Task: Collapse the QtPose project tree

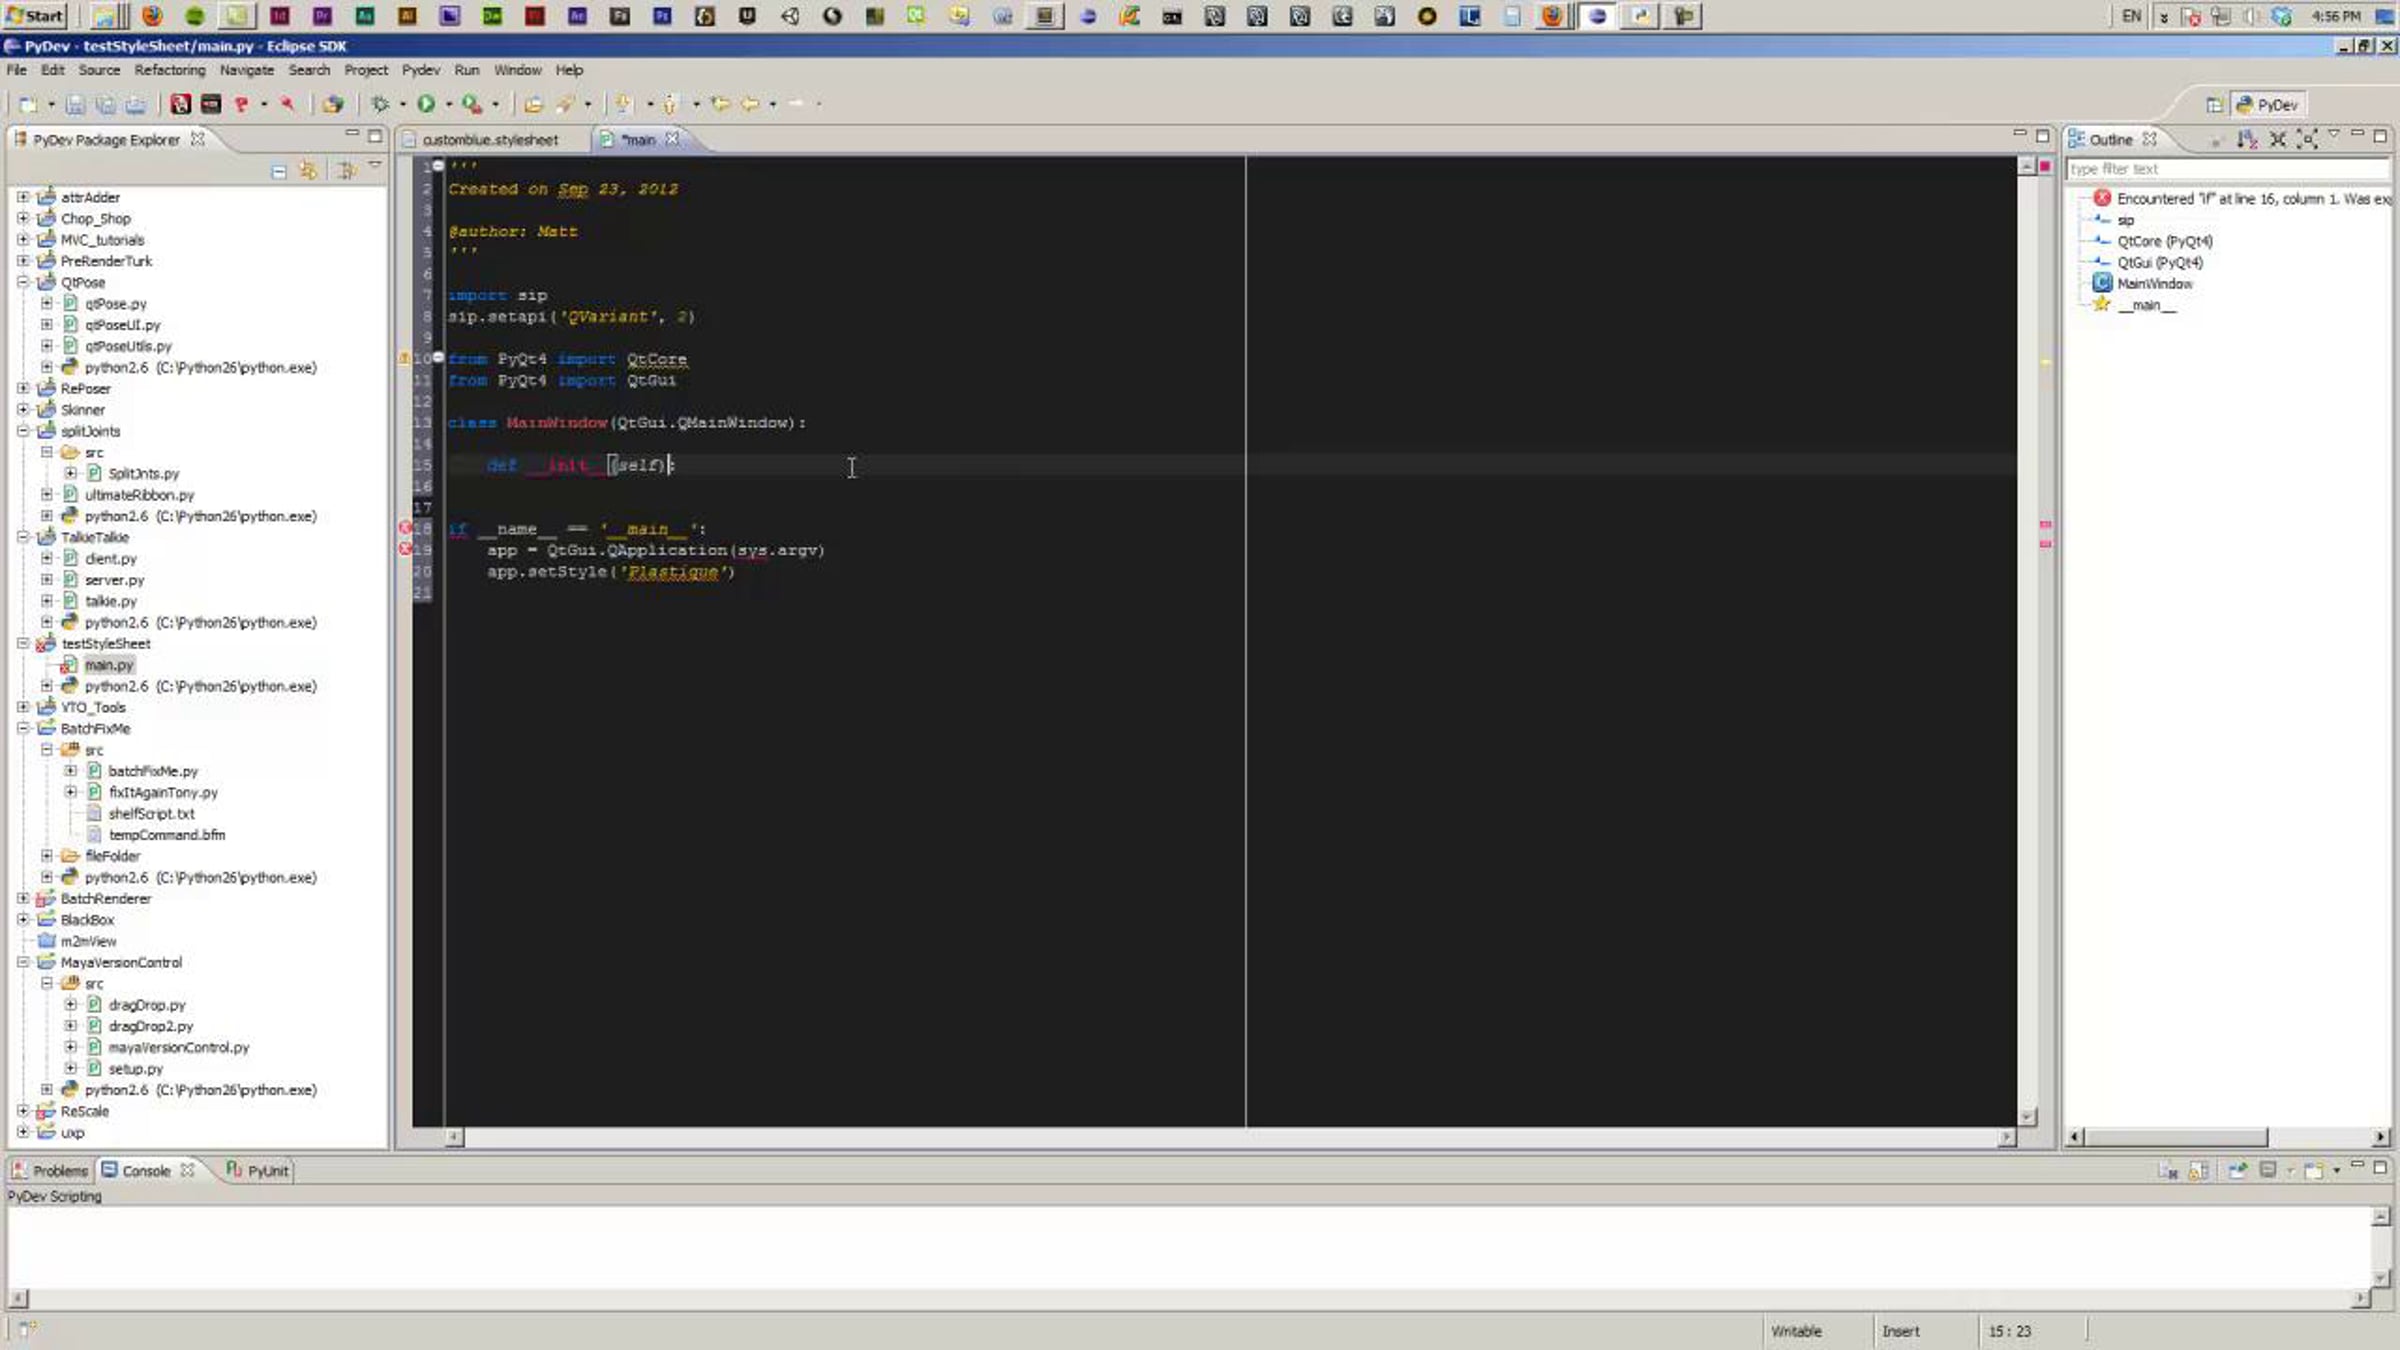Action: pyautogui.click(x=22, y=282)
